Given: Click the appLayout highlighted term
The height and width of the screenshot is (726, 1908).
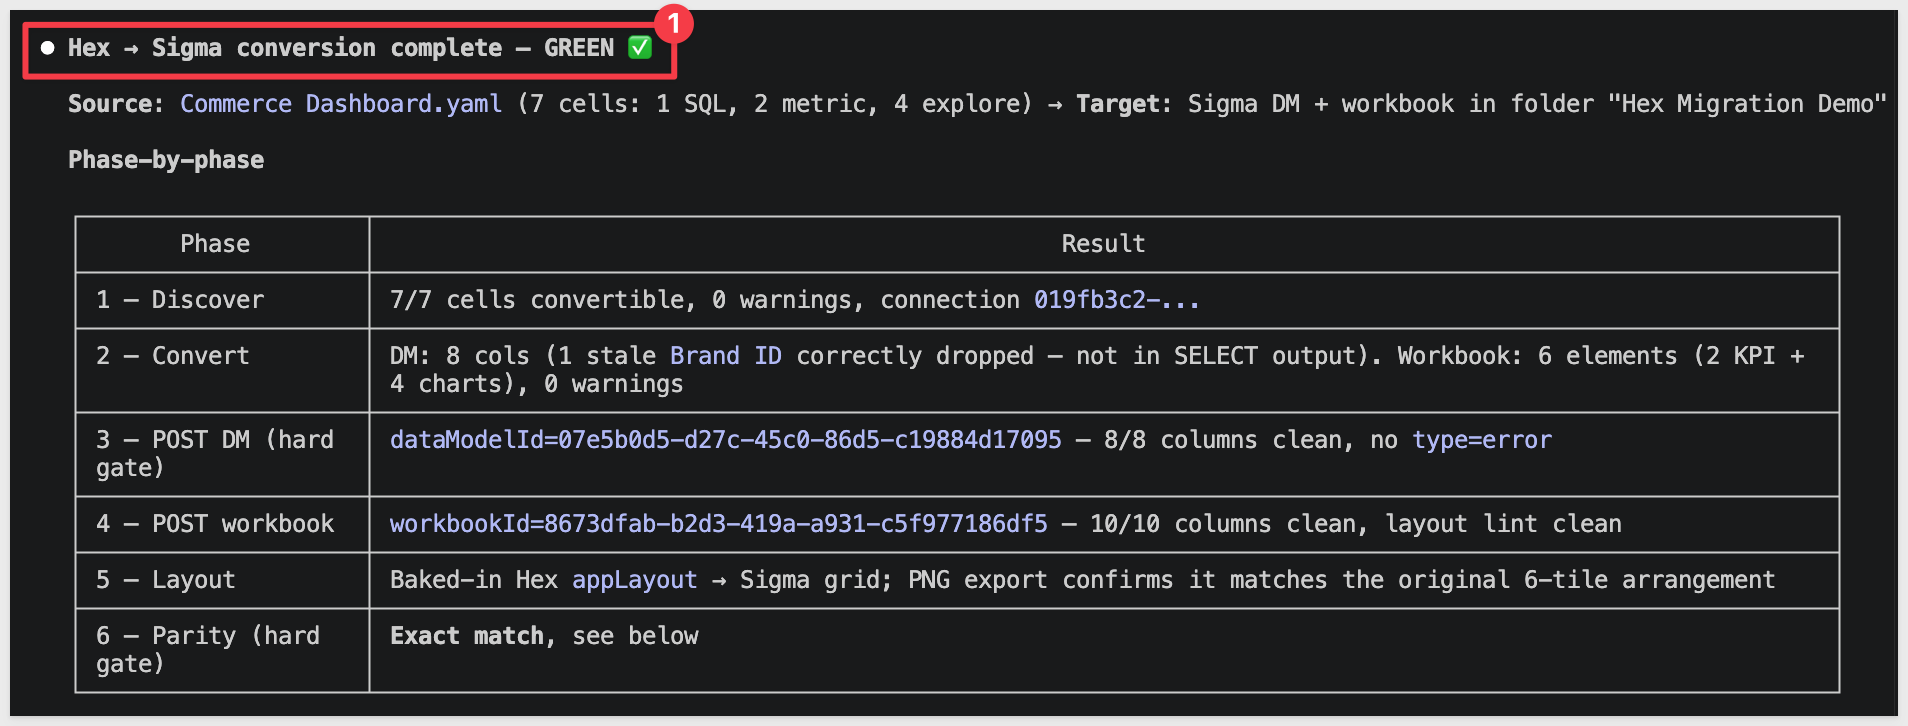Looking at the screenshot, I should click(634, 580).
